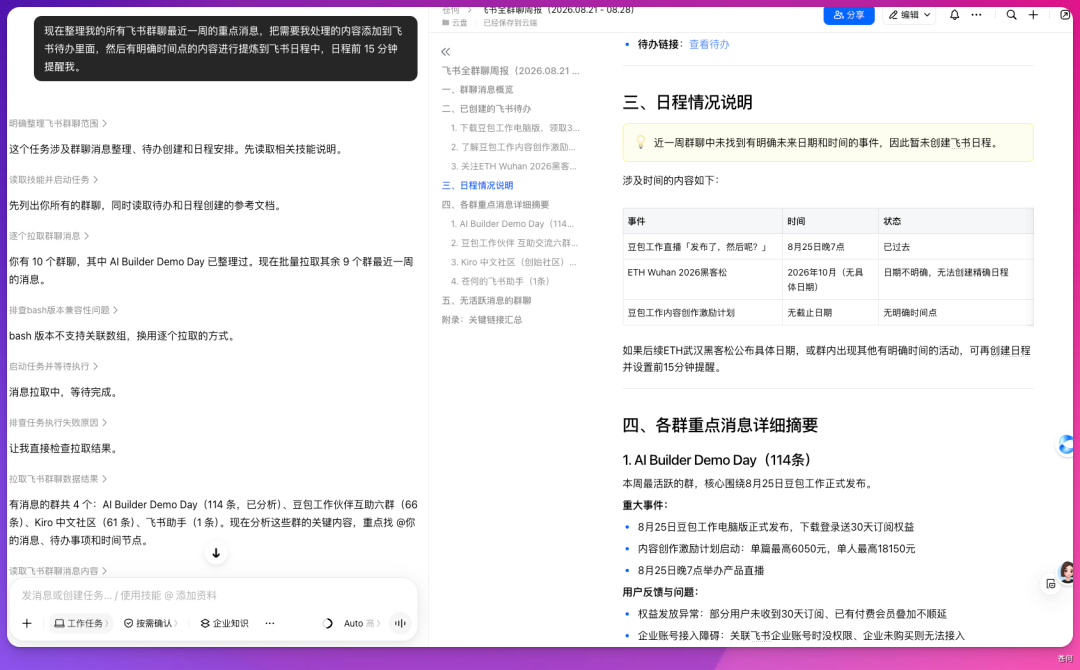Open the Auto 高 model selector

tap(361, 623)
